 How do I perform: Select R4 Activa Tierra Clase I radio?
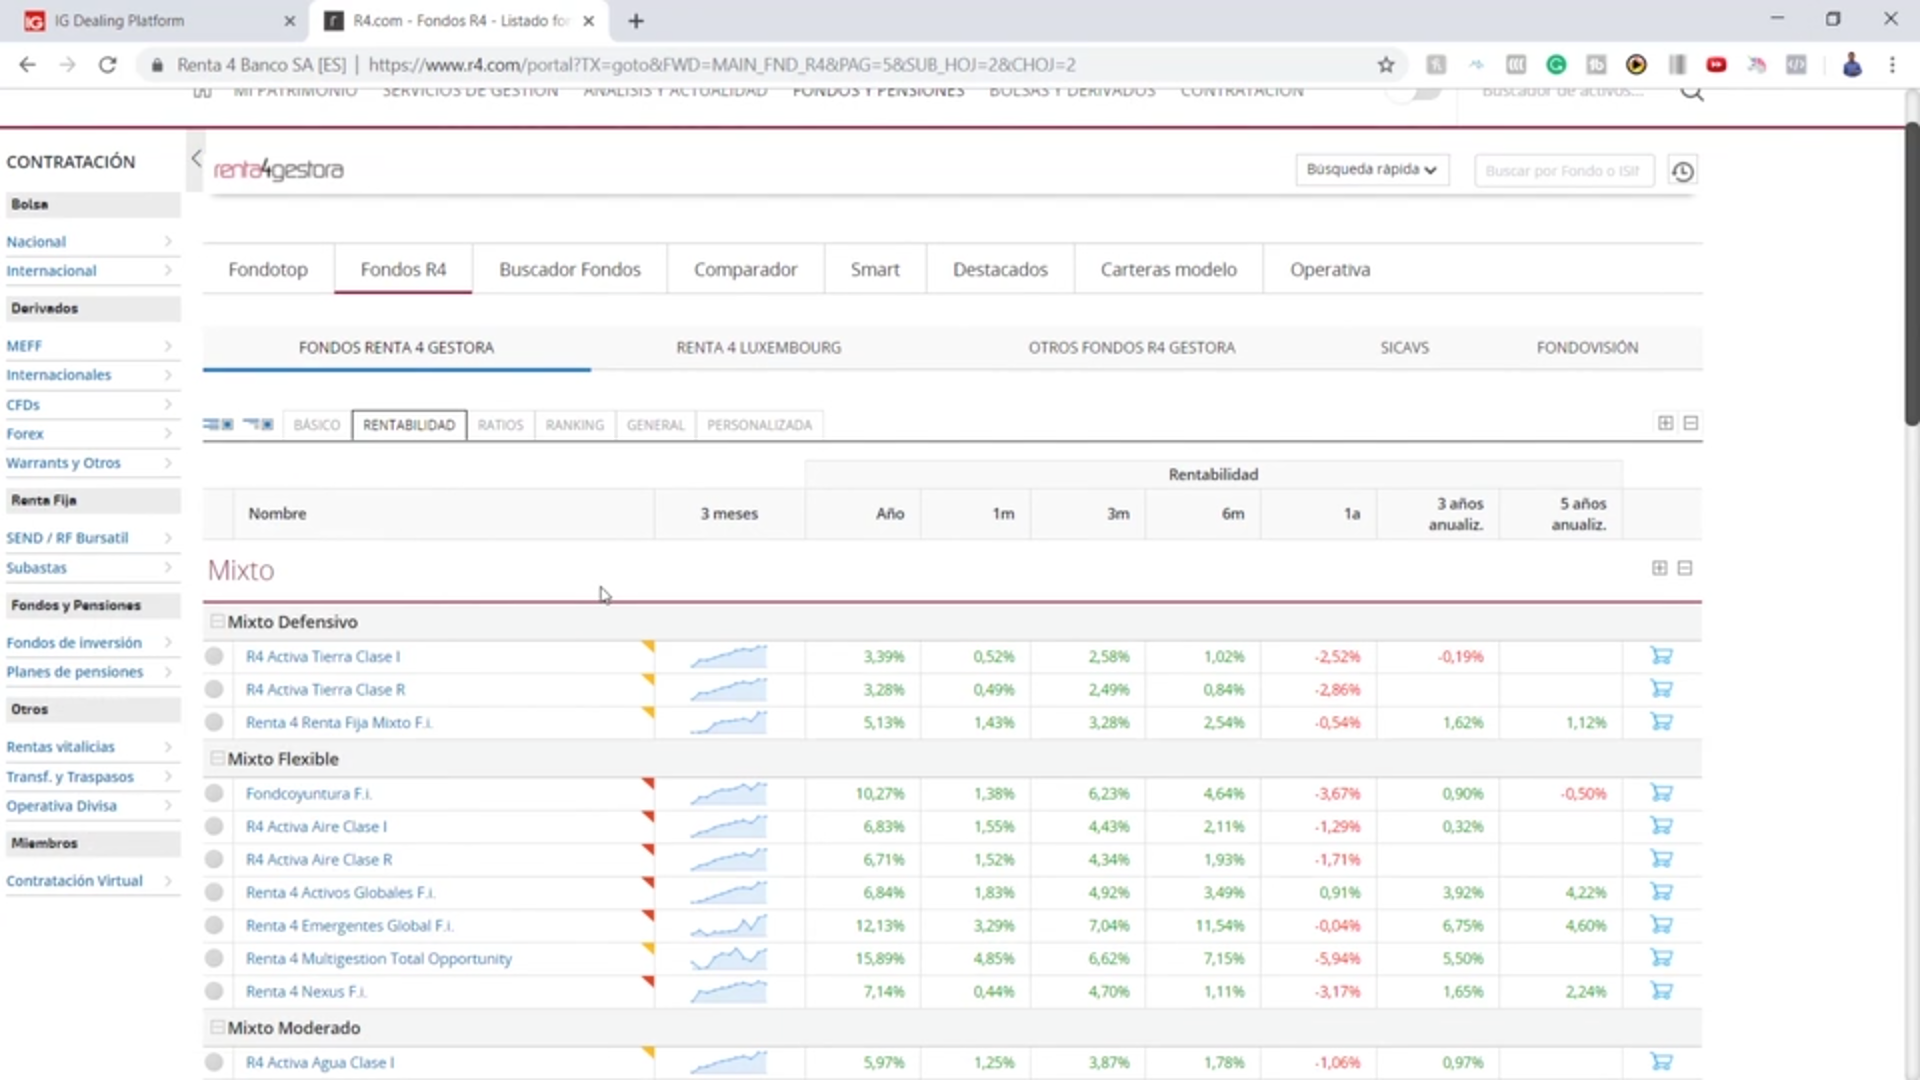(214, 656)
